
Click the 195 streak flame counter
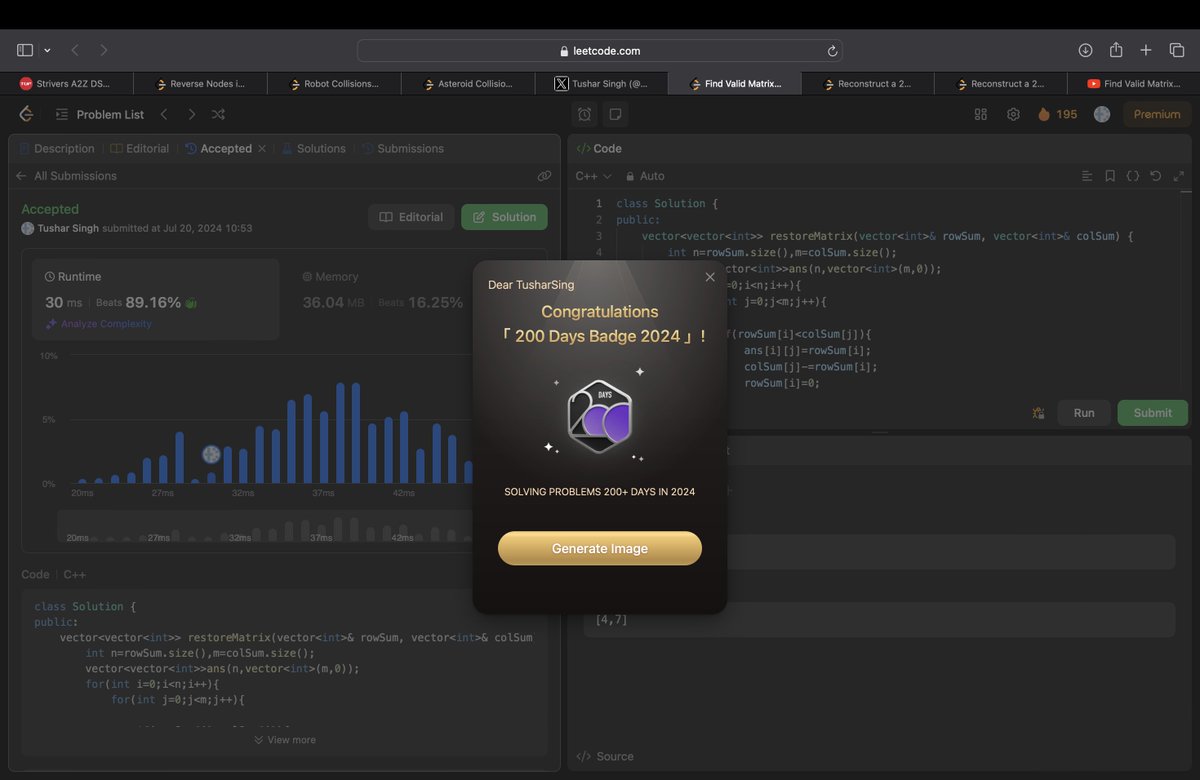tap(1057, 114)
